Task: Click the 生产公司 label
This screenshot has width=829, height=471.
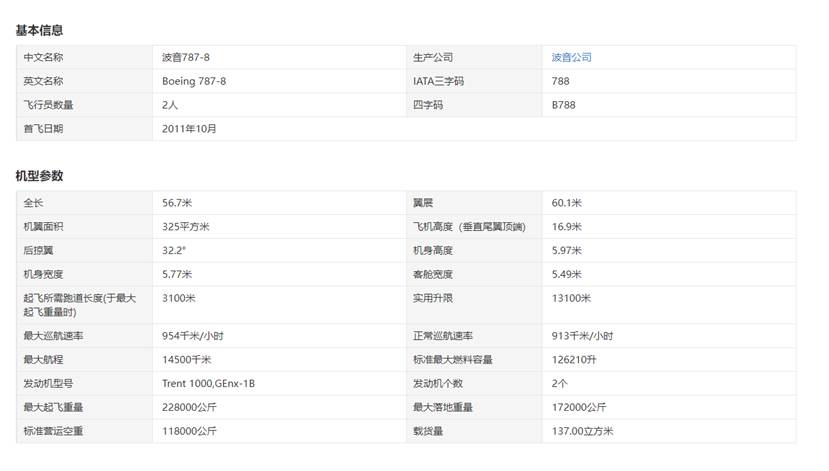Action: click(433, 57)
